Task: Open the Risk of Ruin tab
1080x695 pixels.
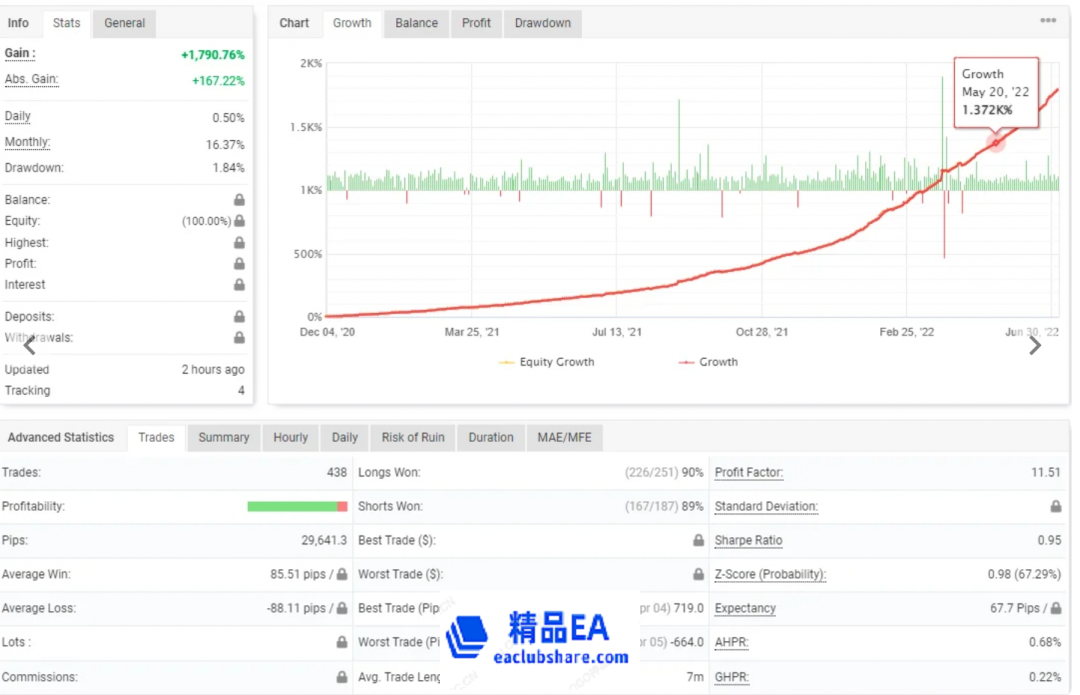Action: [413, 437]
